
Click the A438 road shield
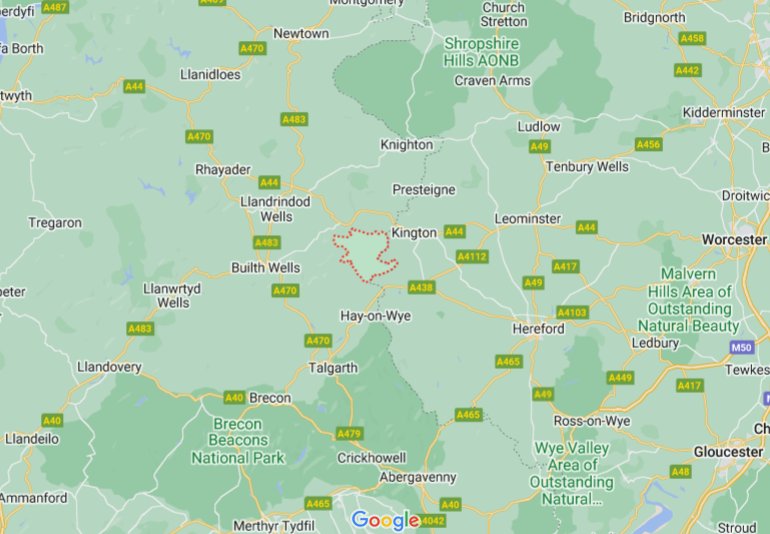click(421, 287)
